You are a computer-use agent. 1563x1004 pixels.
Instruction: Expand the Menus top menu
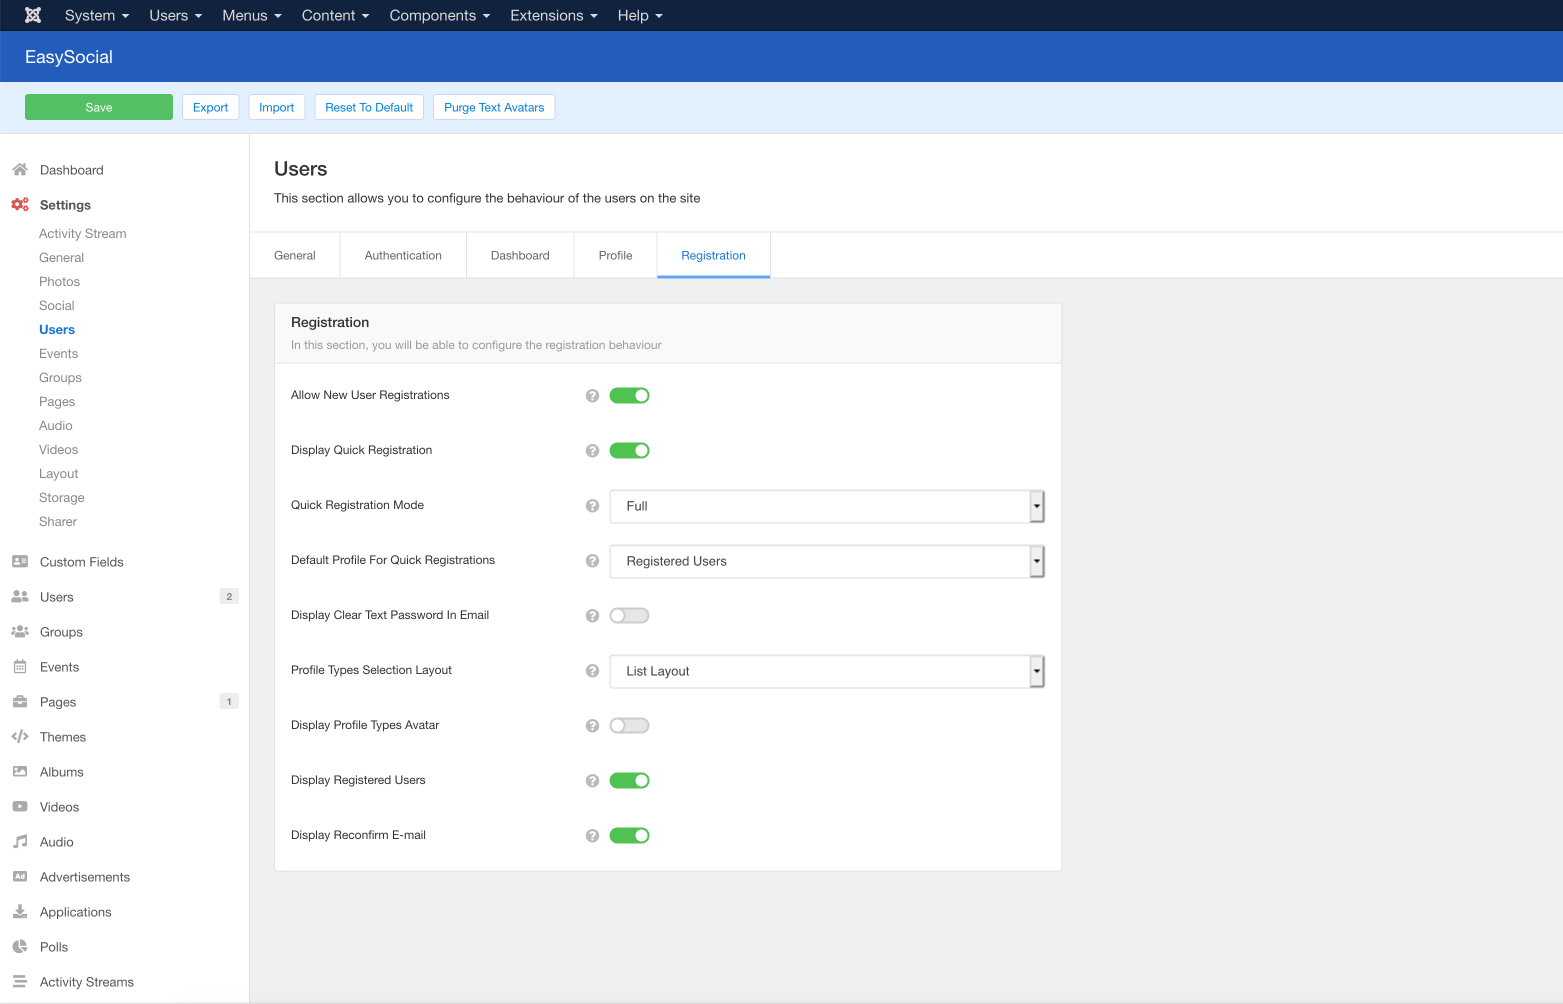click(x=252, y=15)
